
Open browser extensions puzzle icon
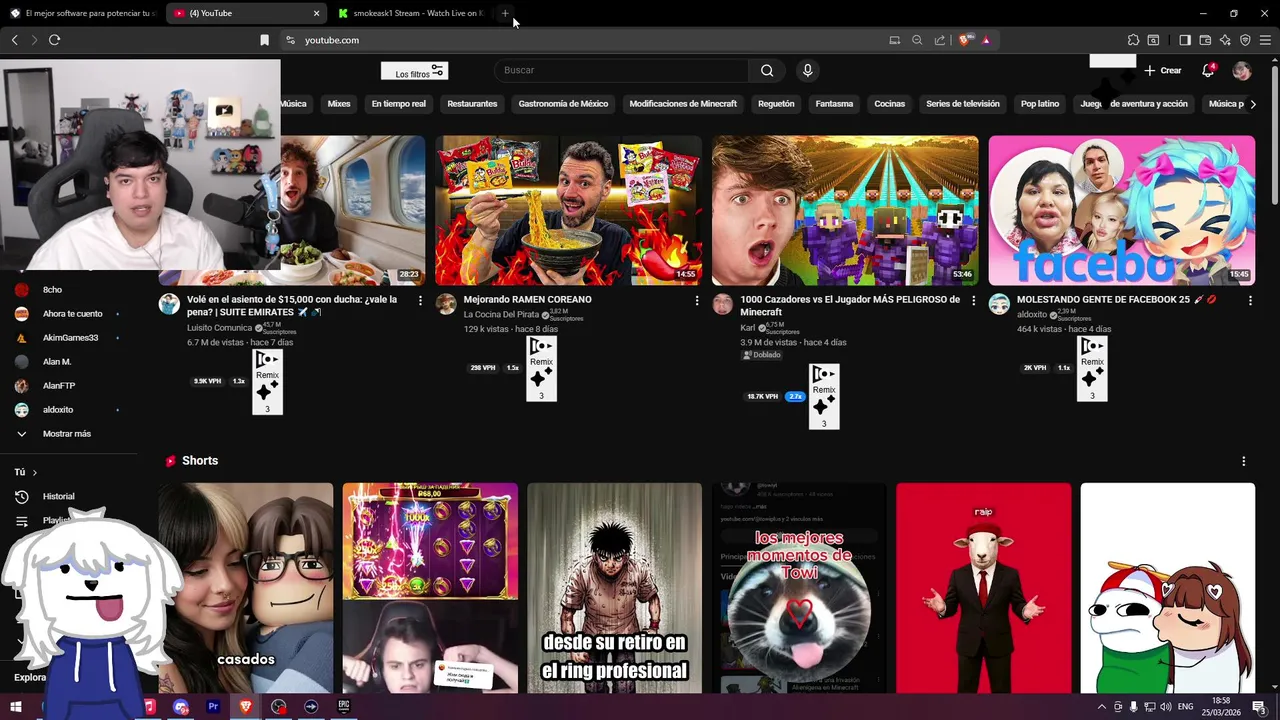[x=1133, y=40]
